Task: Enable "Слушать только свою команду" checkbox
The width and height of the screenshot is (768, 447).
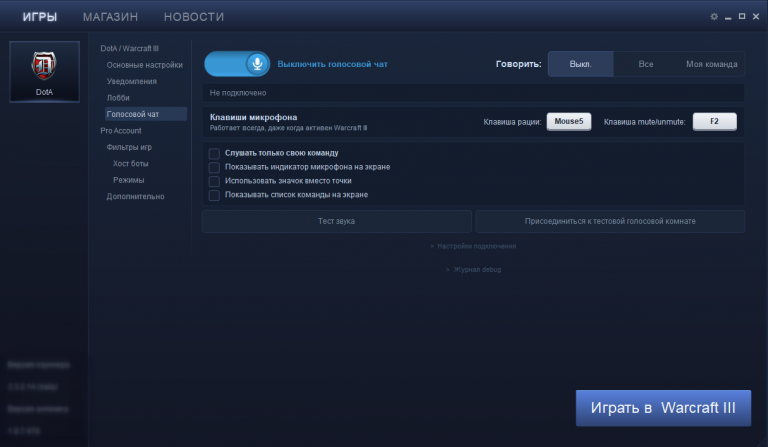Action: tap(214, 153)
